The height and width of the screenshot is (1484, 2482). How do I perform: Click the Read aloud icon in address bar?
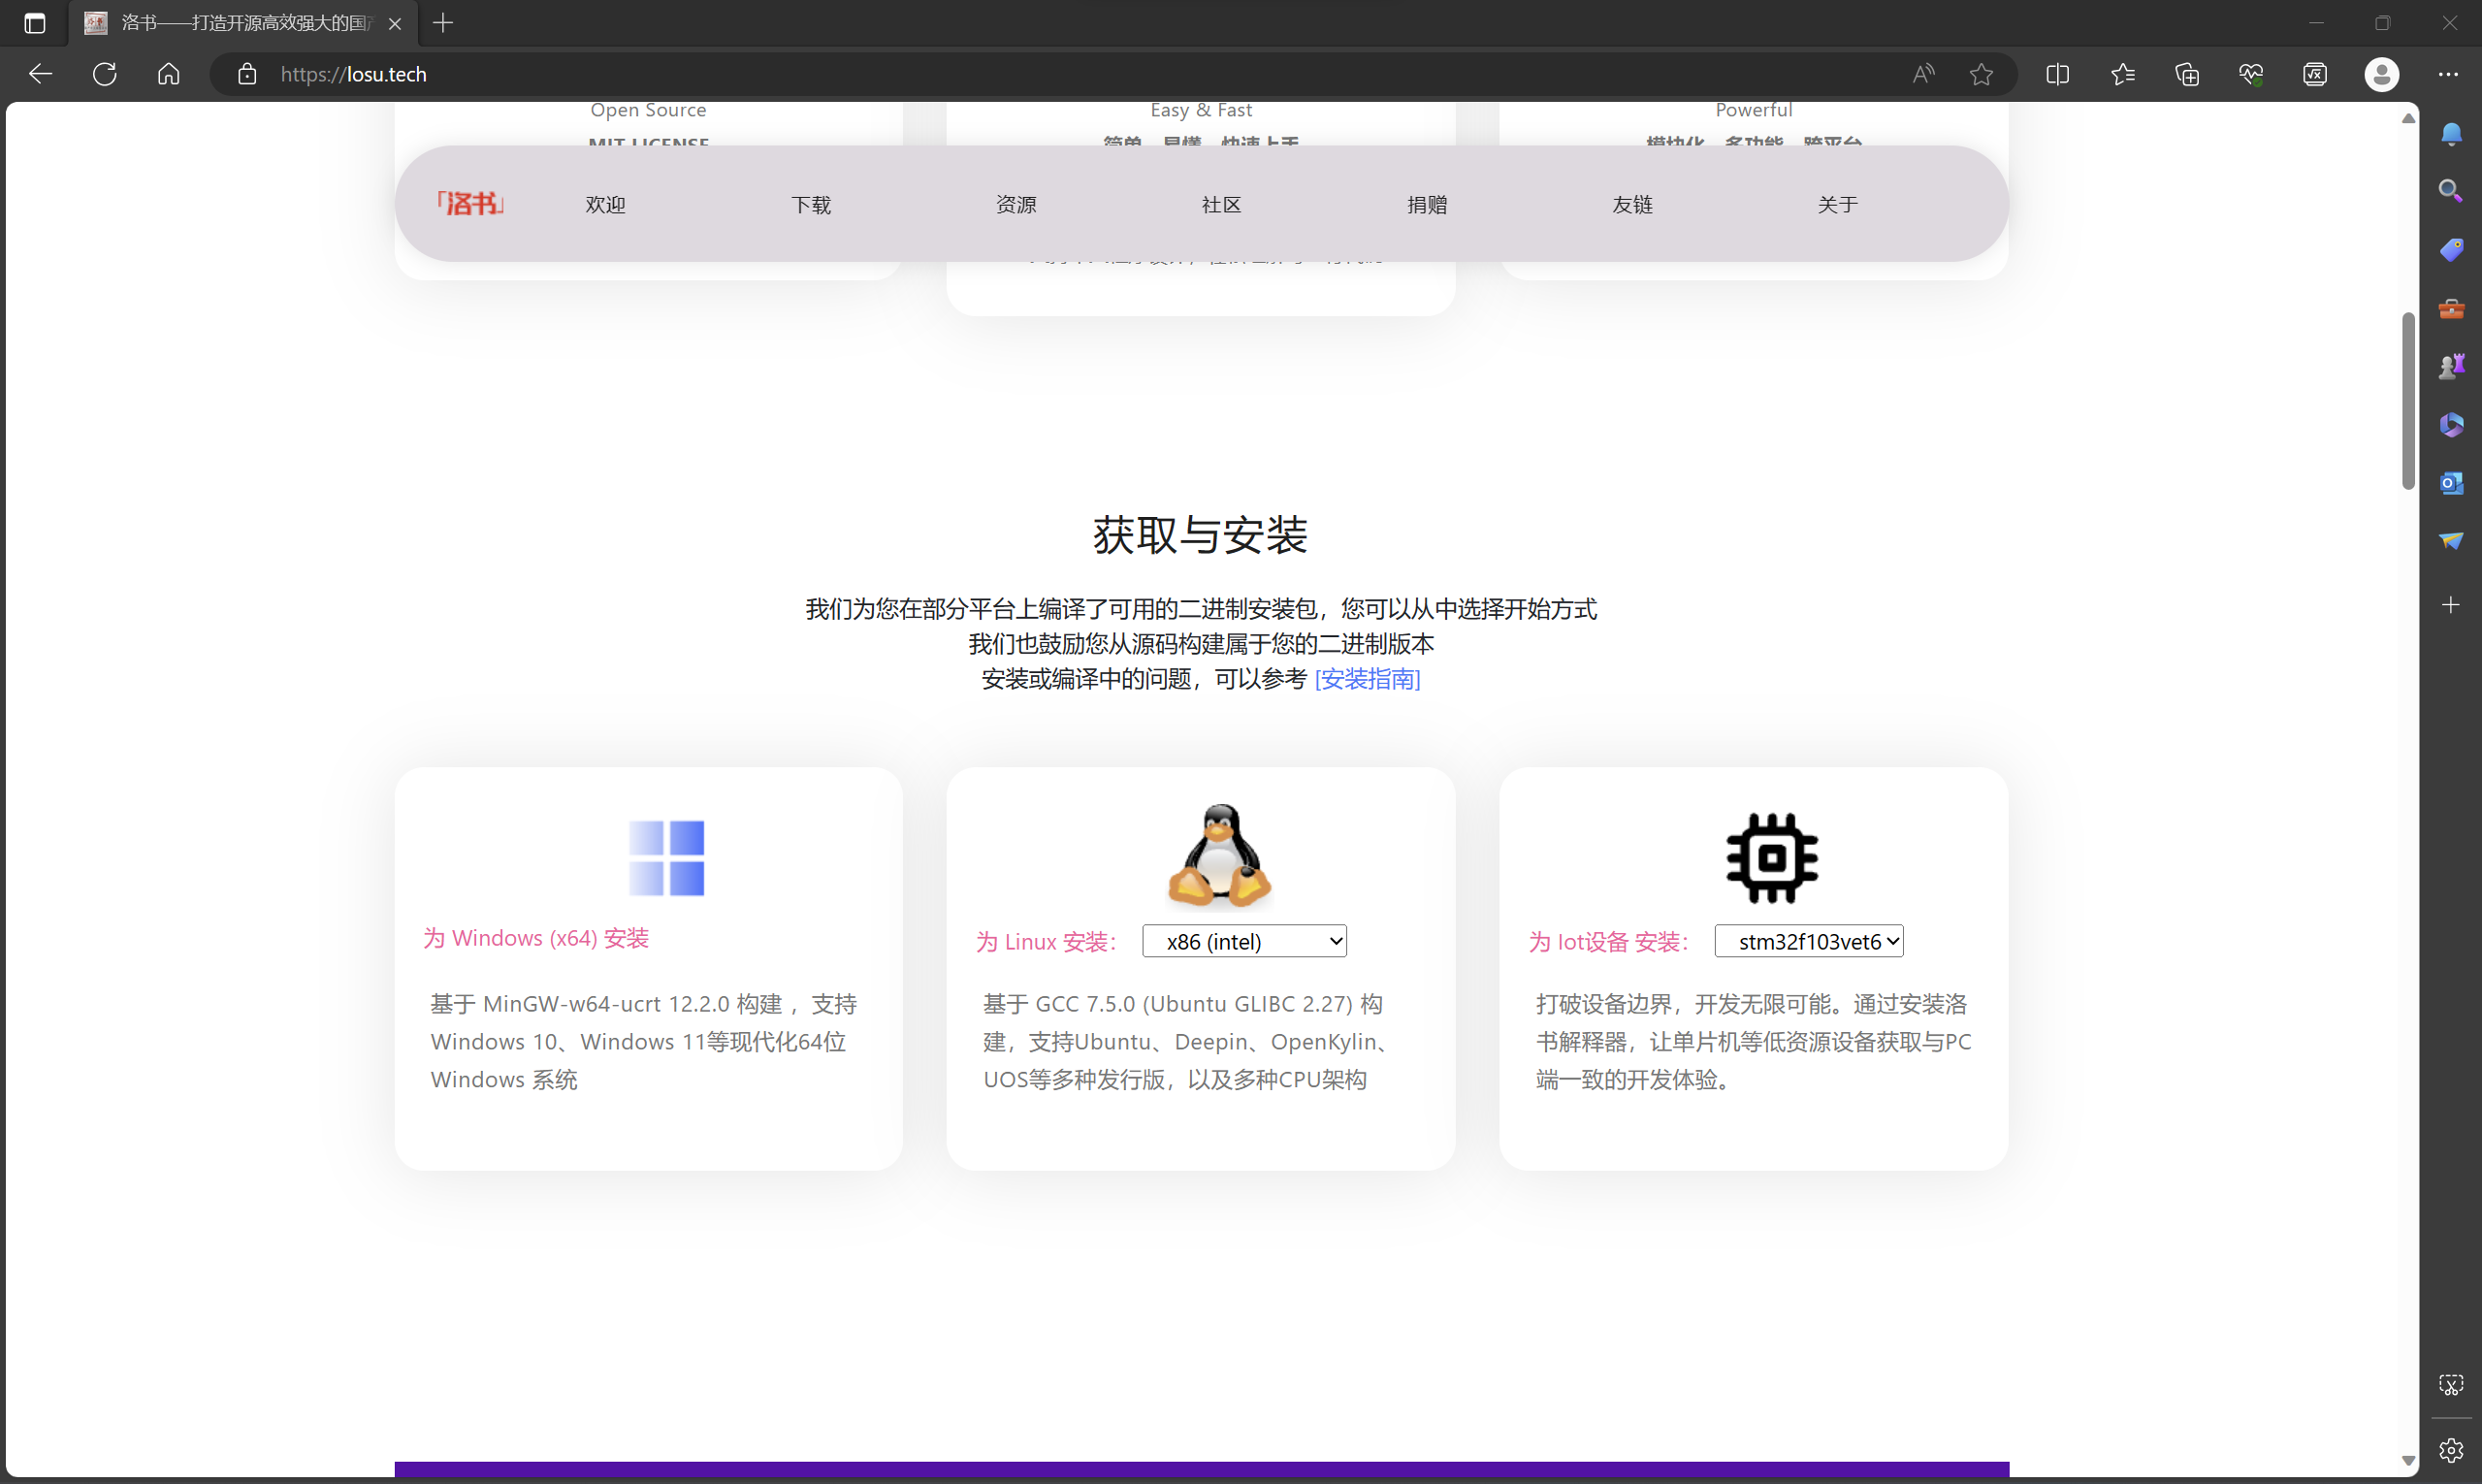[1923, 74]
